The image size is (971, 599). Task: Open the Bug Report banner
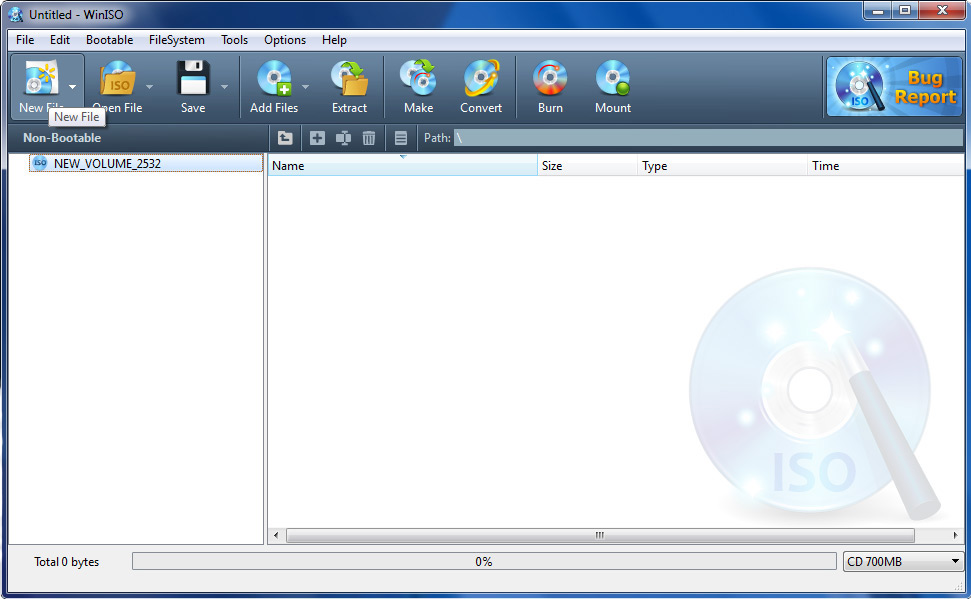(x=894, y=87)
